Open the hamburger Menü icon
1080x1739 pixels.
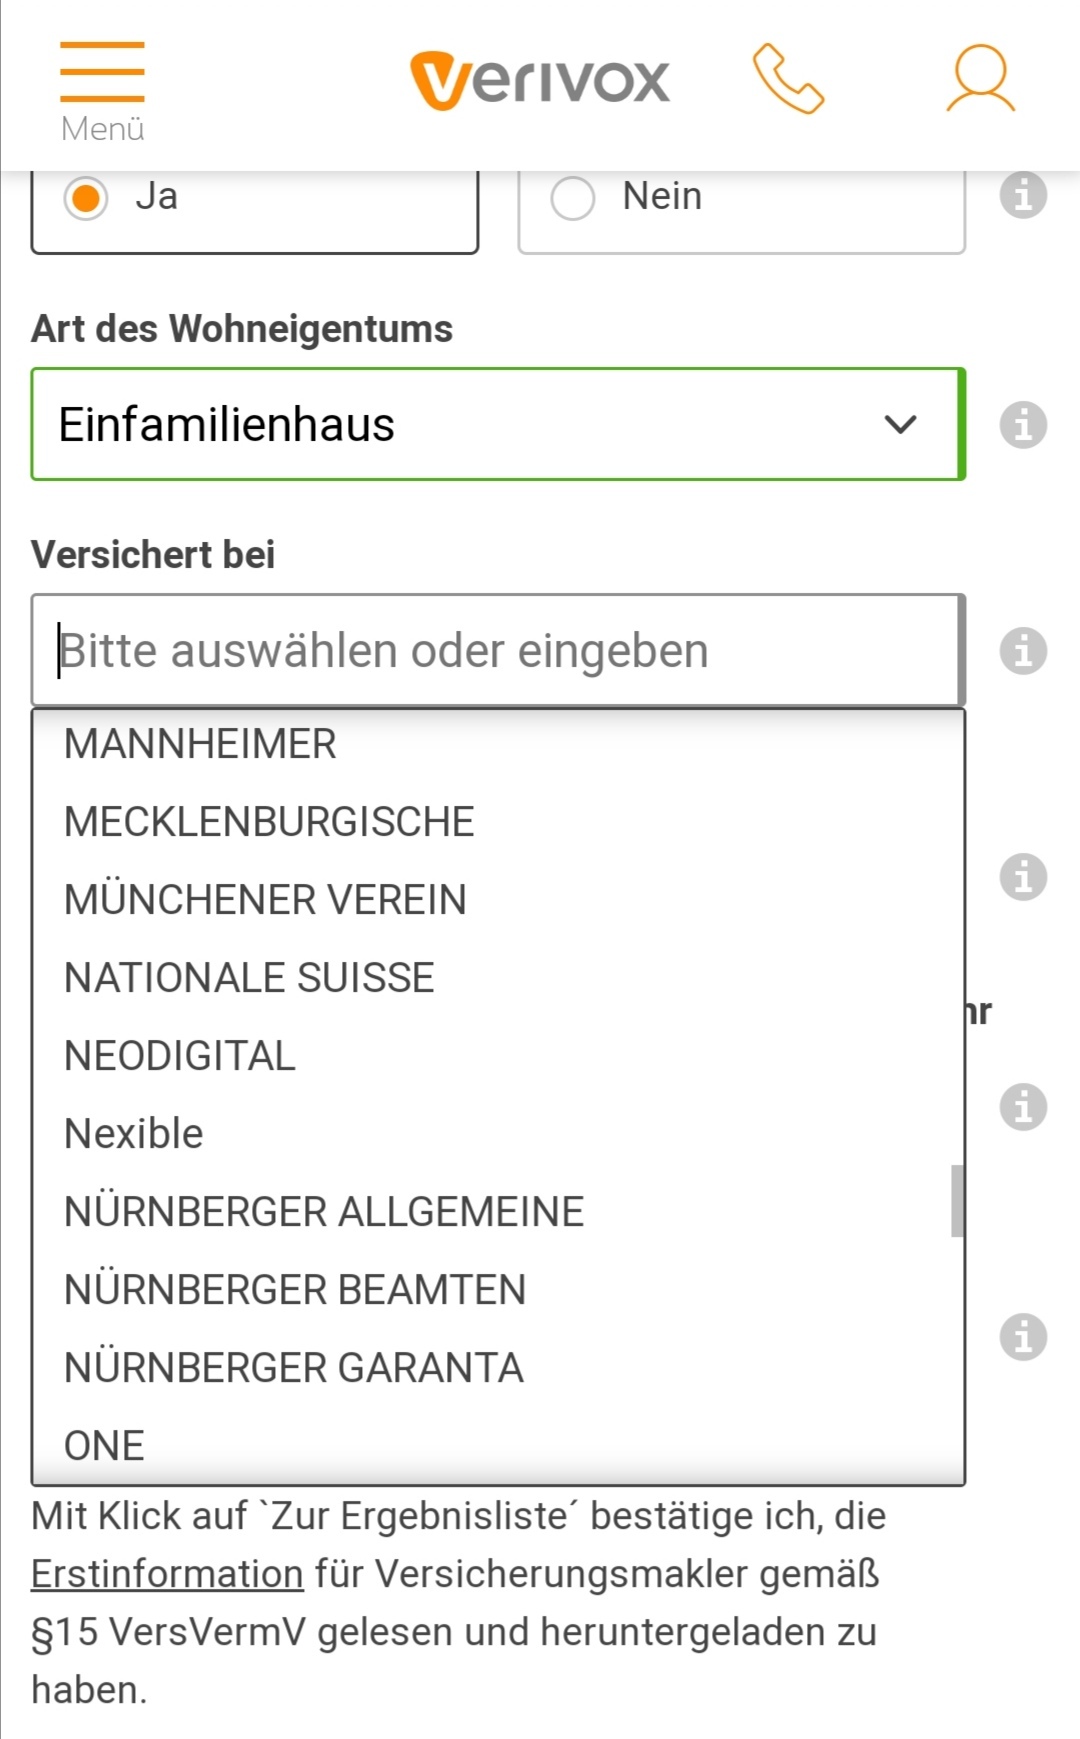point(102,92)
